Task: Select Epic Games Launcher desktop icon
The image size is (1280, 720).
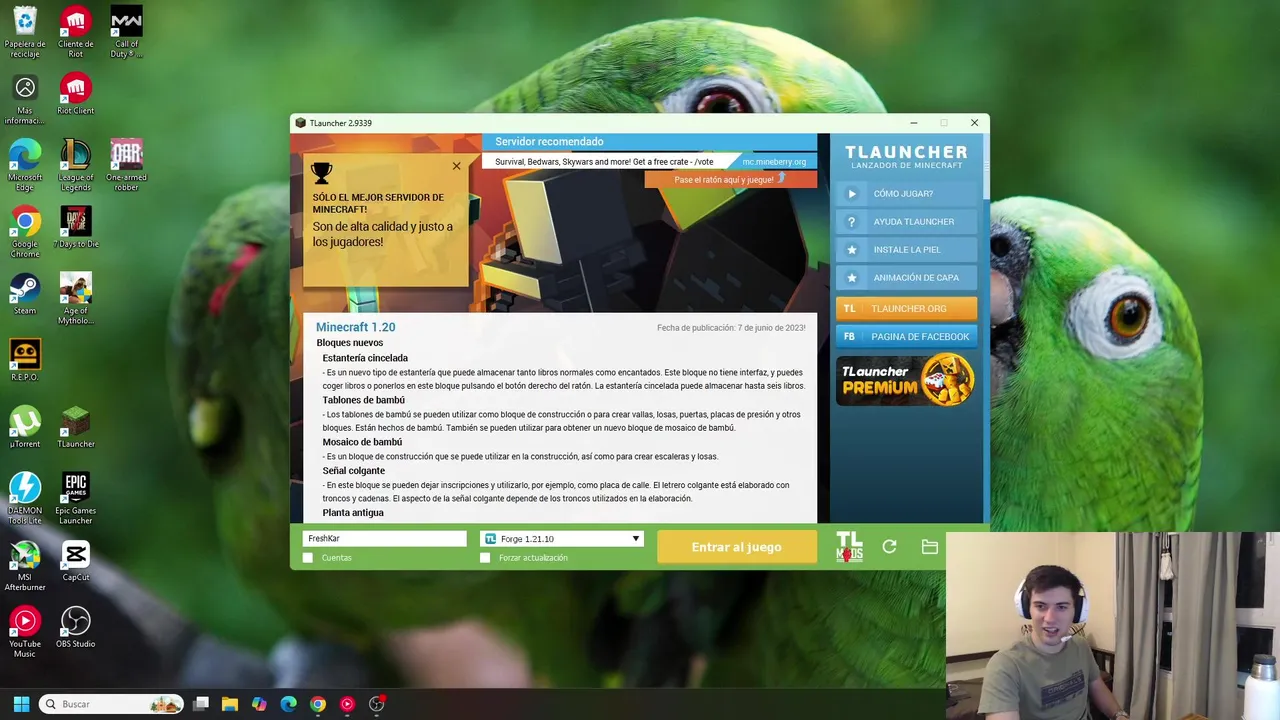Action: 76,498
